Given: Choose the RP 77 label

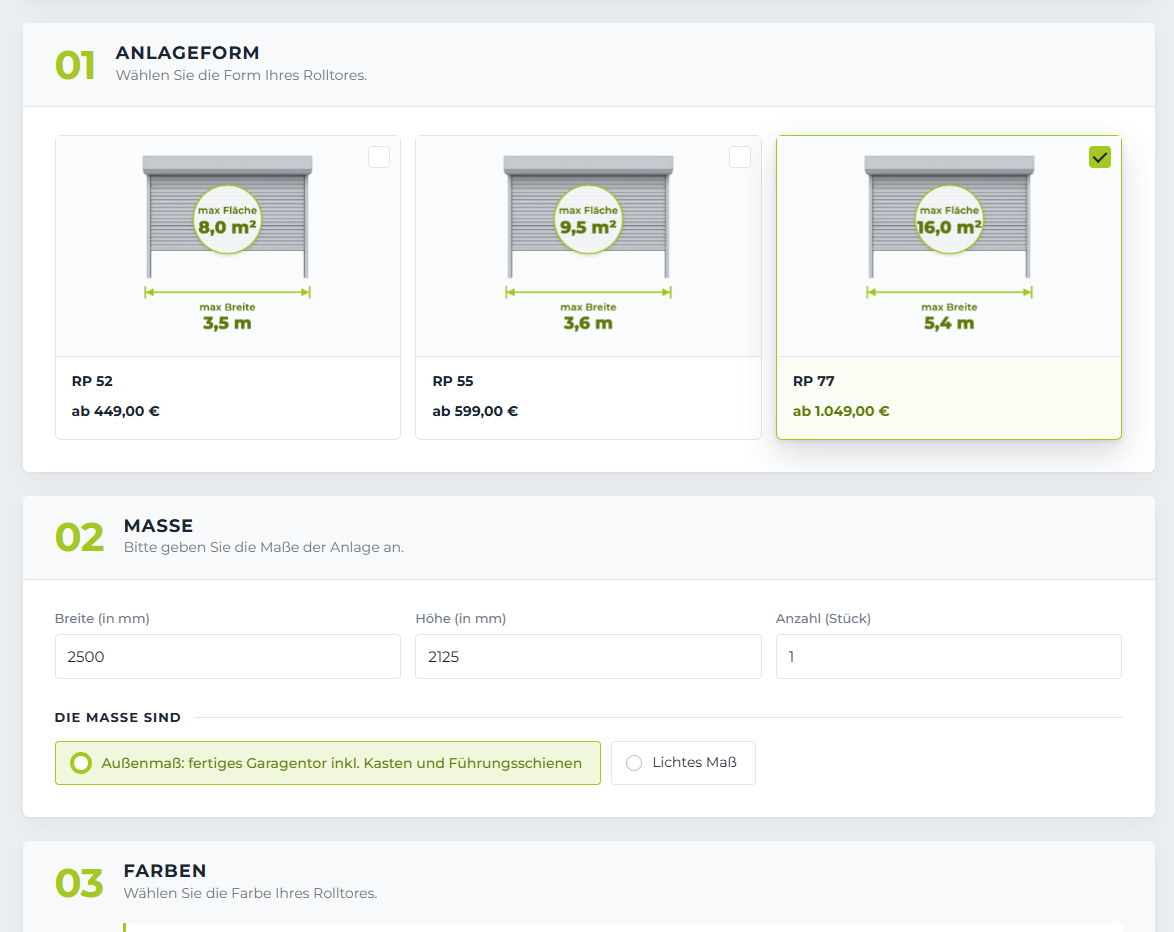Looking at the screenshot, I should click(x=814, y=381).
